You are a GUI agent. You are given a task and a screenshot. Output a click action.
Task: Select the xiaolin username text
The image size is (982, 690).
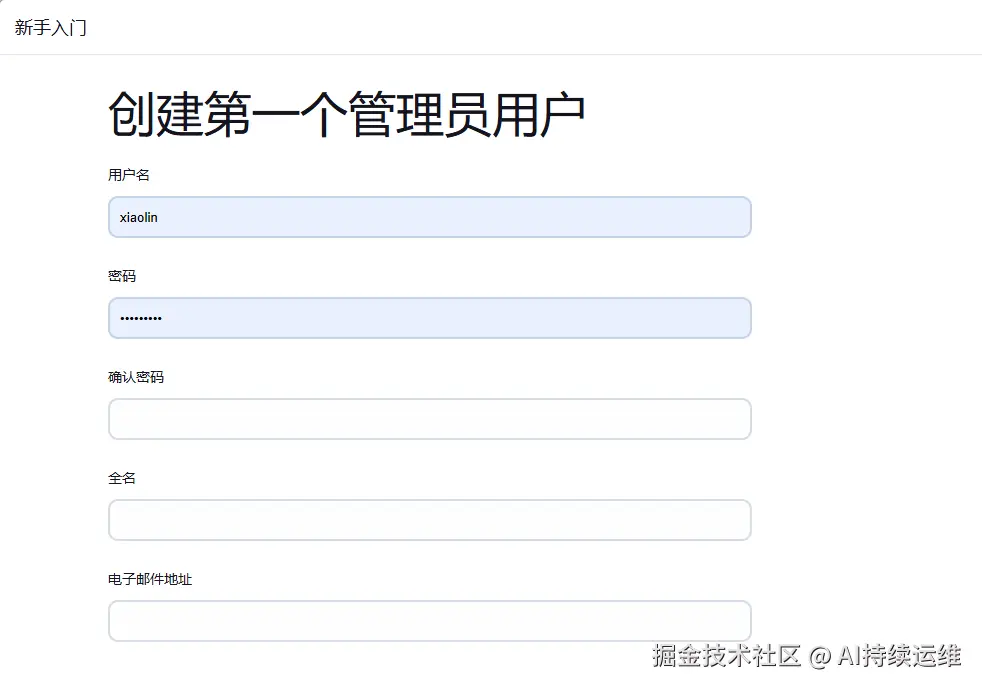point(139,217)
